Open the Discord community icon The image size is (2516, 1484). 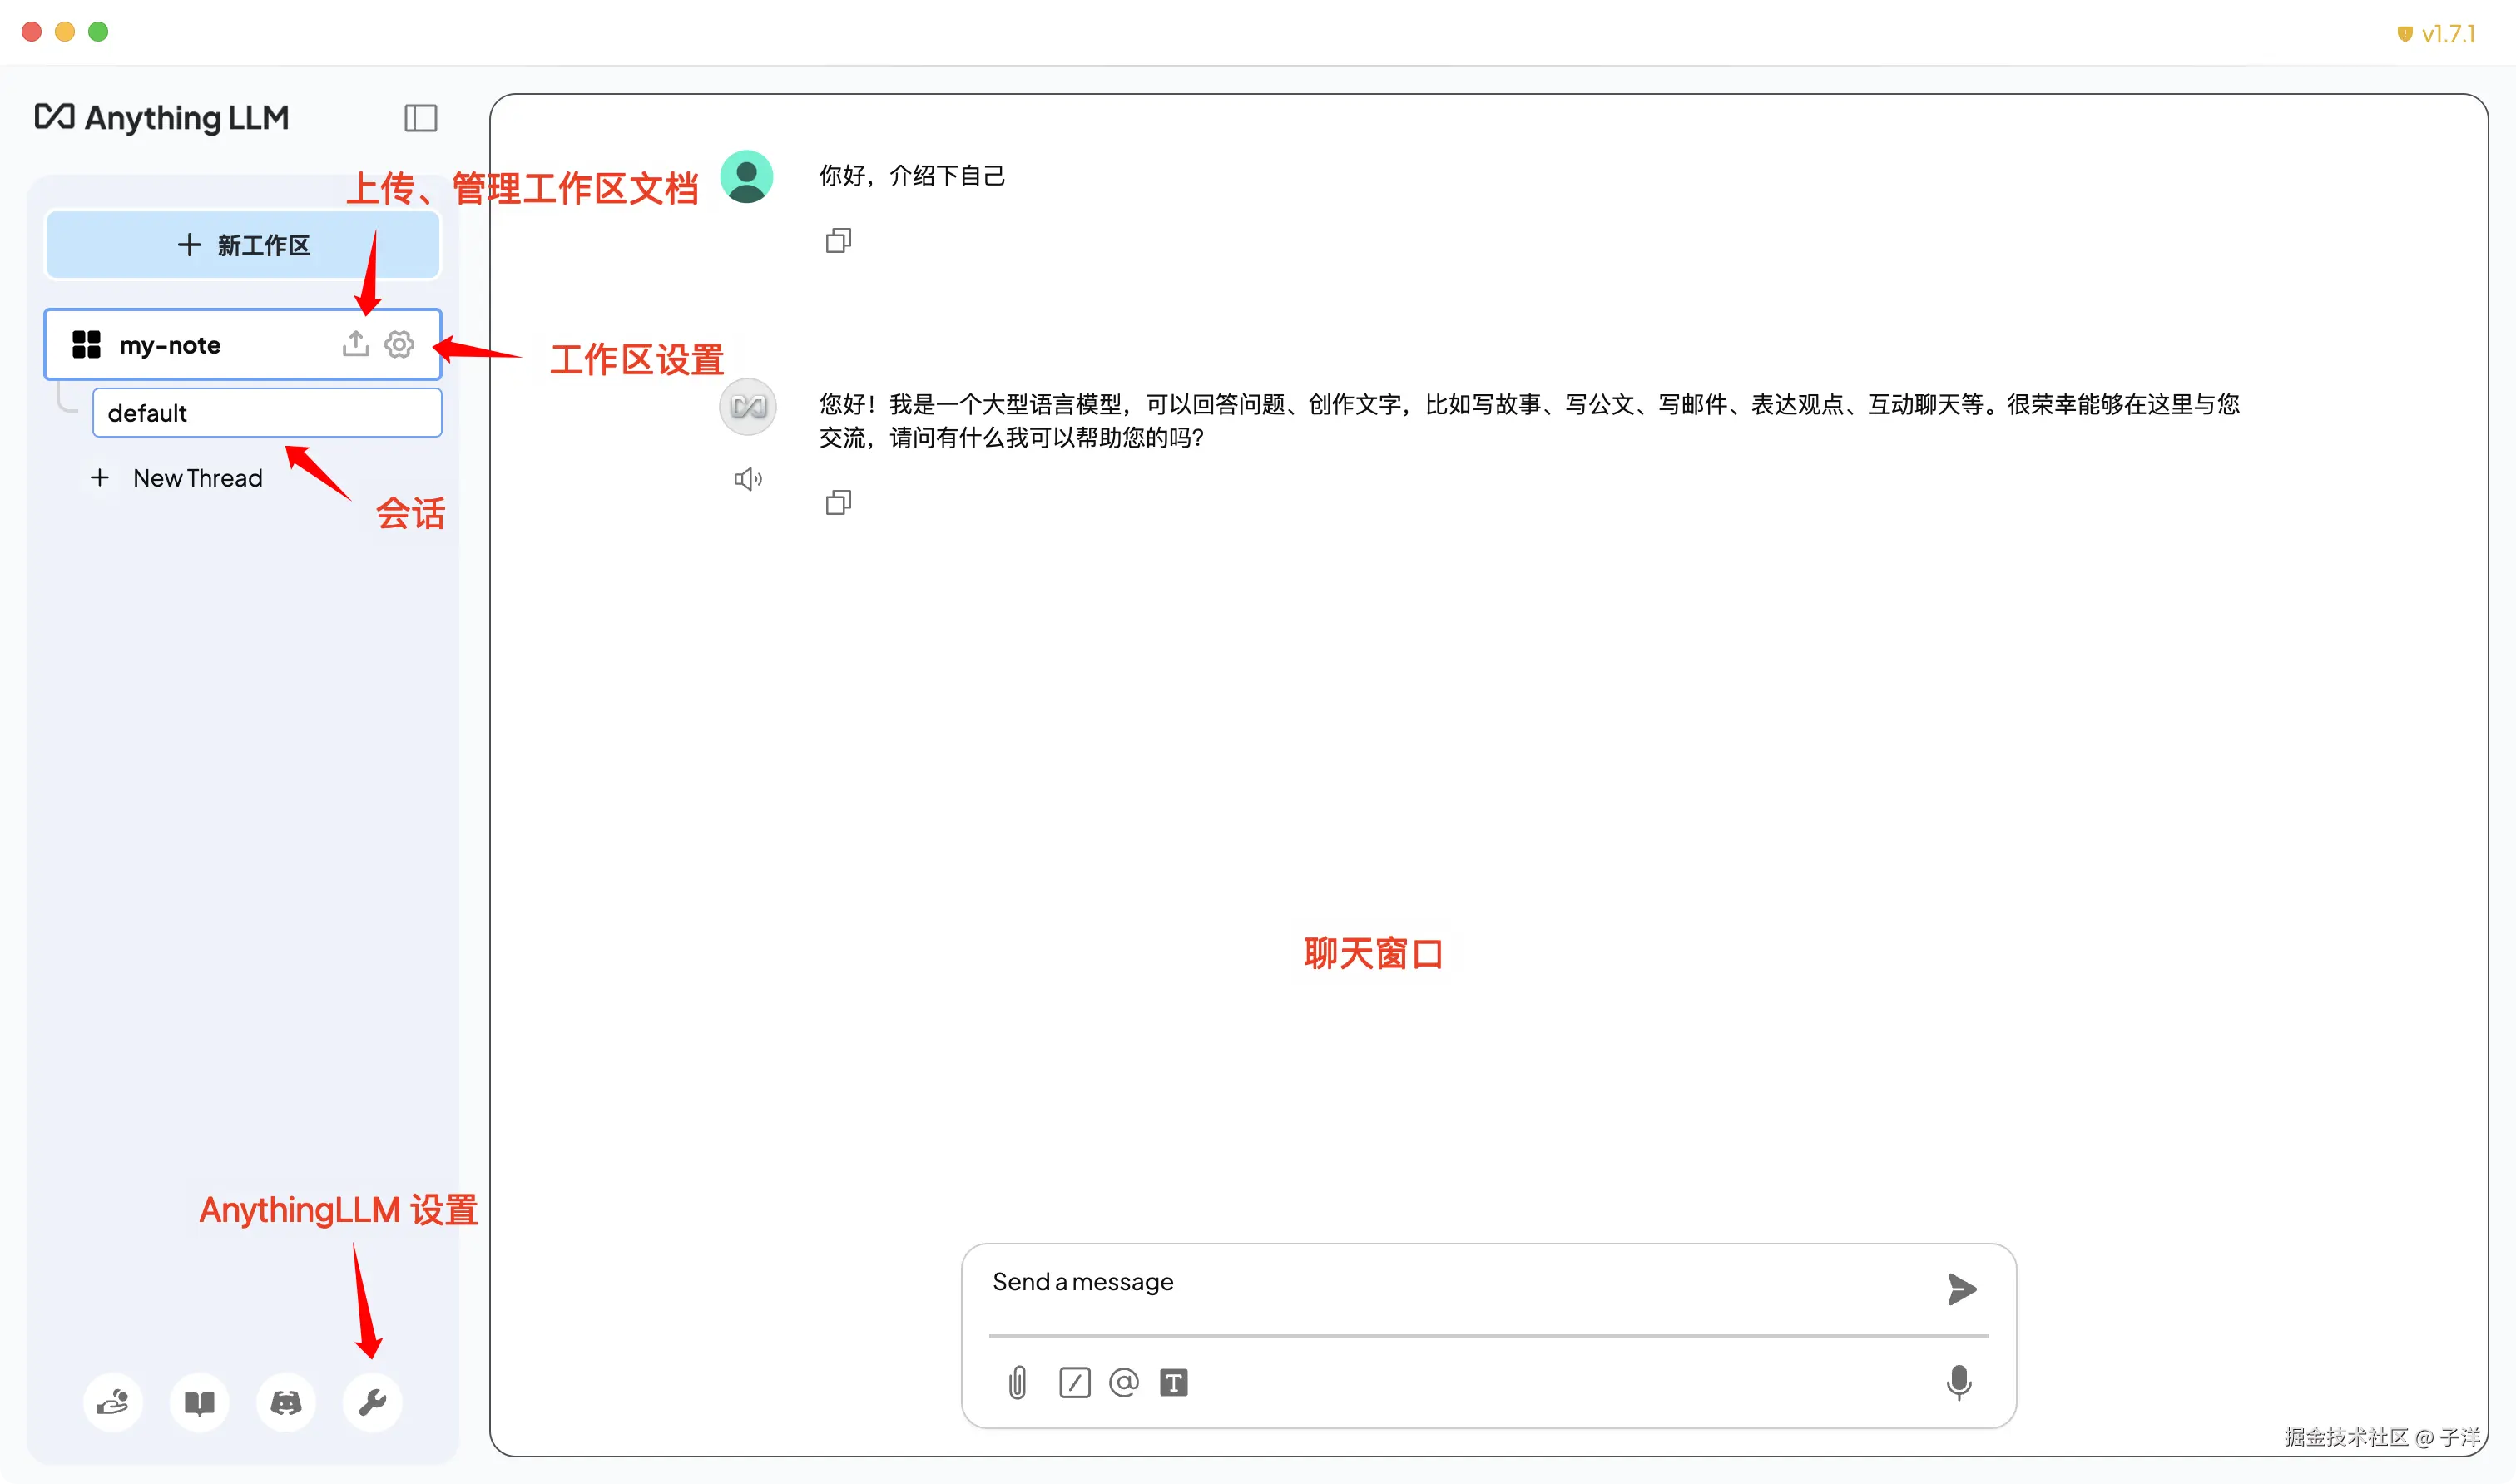coord(286,1402)
